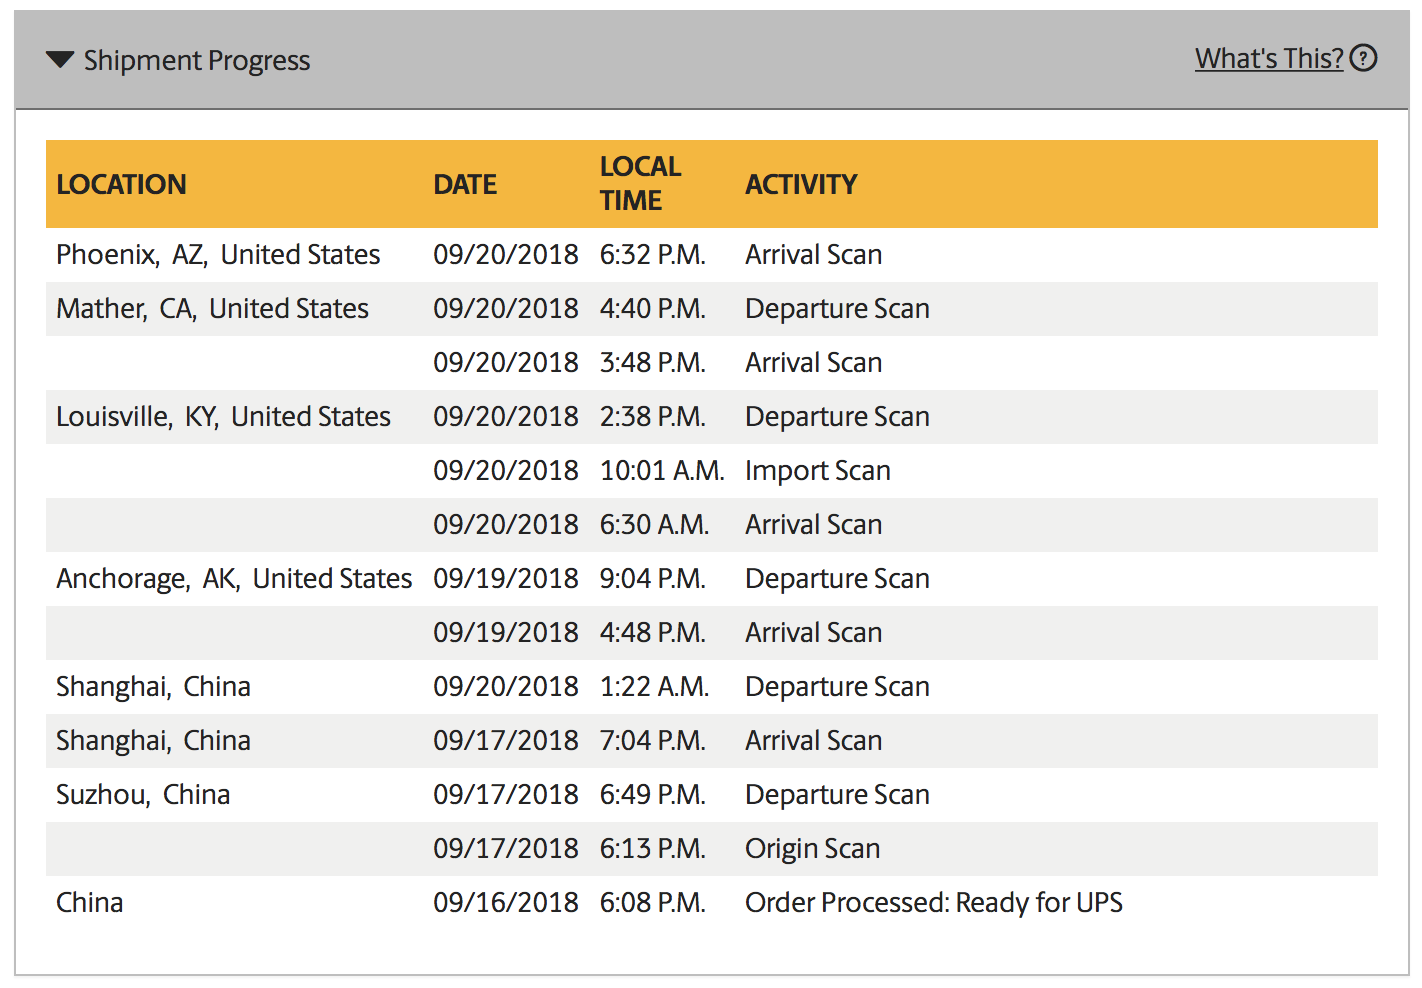Viewport: 1422px width, 988px height.
Task: Click the Anchorage, AK, United States entry
Action: pos(234,579)
